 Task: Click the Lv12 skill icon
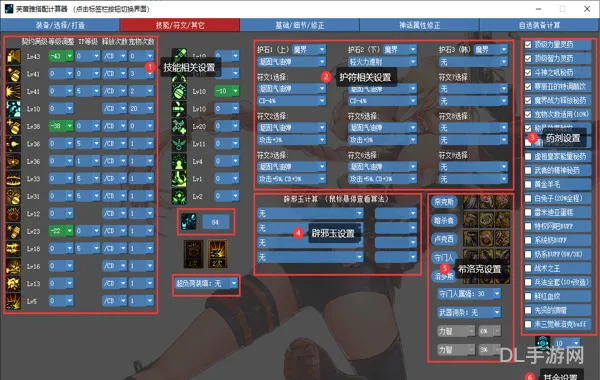point(13,214)
